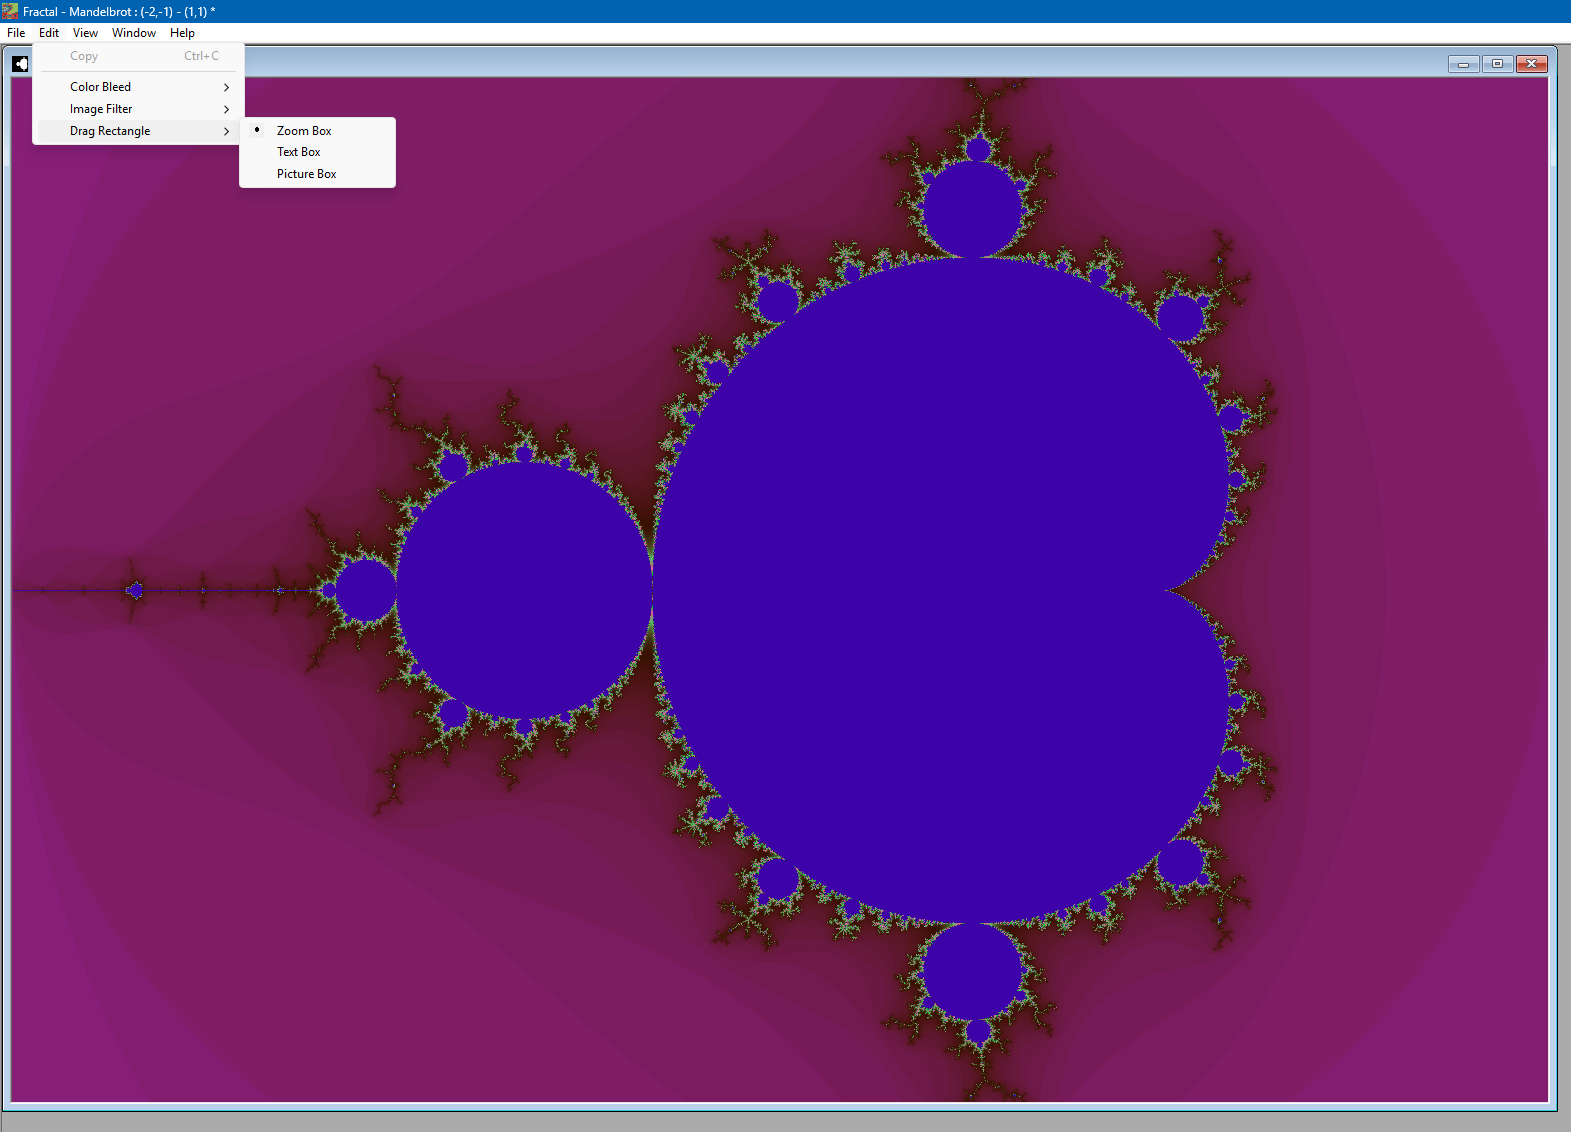The image size is (1571, 1132).
Task: Close the open Edit menu
Action: [x=49, y=33]
